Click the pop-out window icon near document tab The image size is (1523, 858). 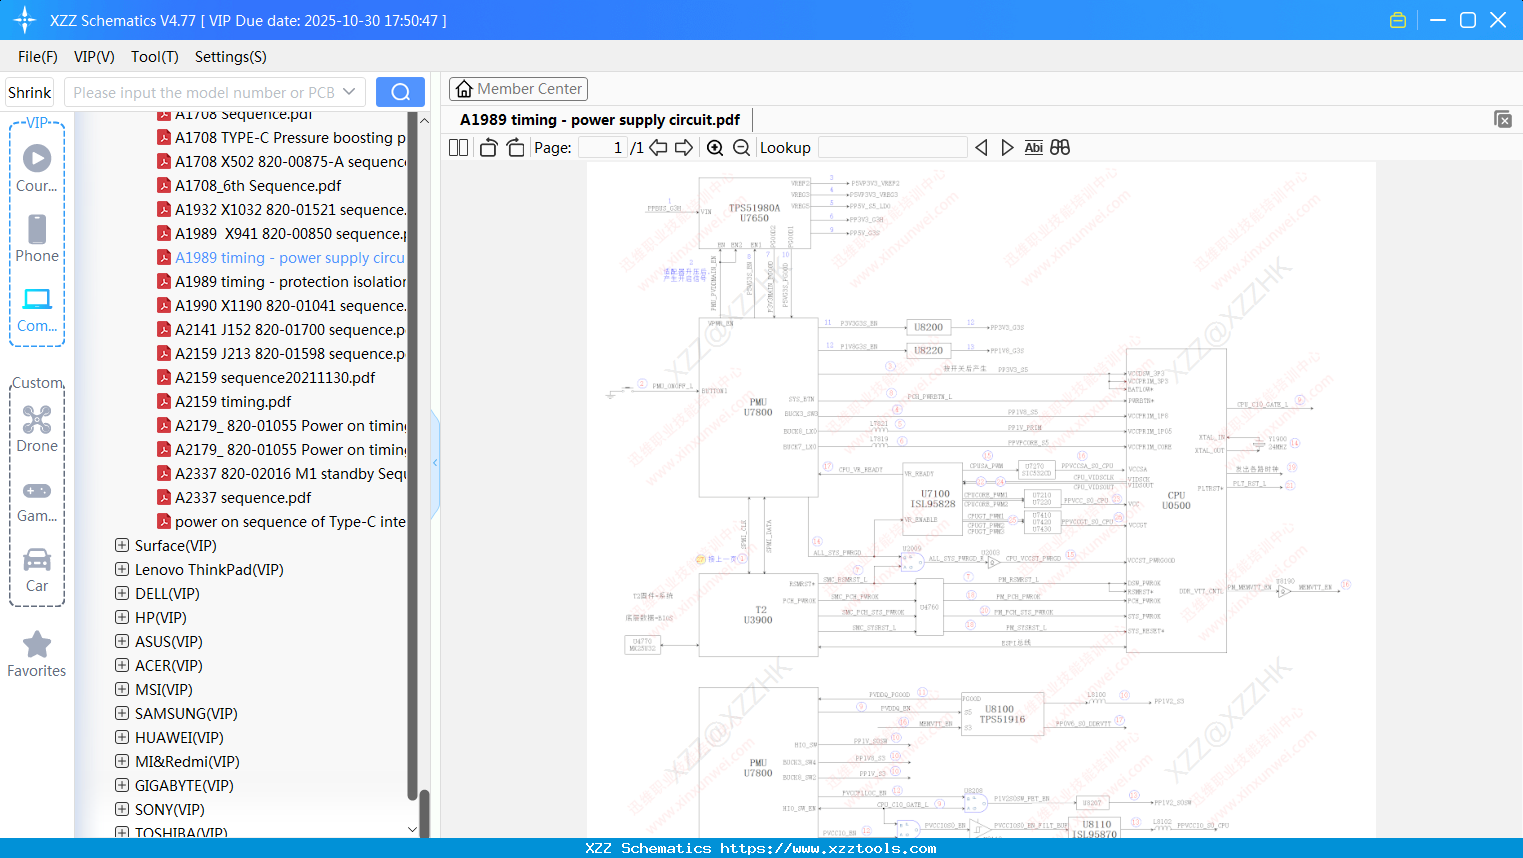pos(1503,119)
